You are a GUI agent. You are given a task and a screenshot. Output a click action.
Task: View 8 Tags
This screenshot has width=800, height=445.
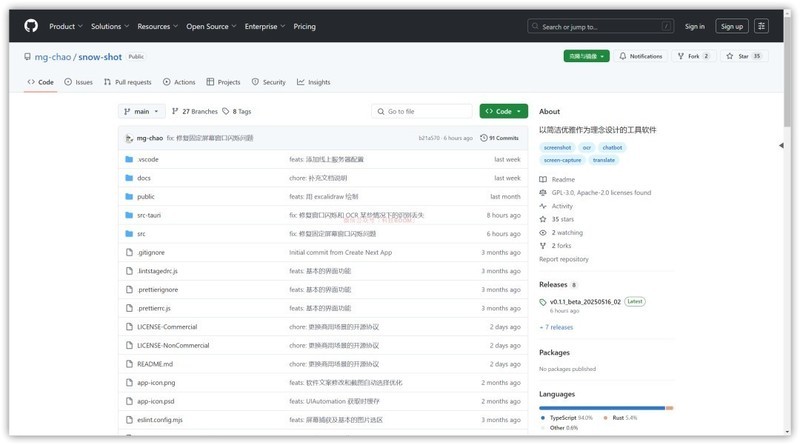click(x=237, y=111)
